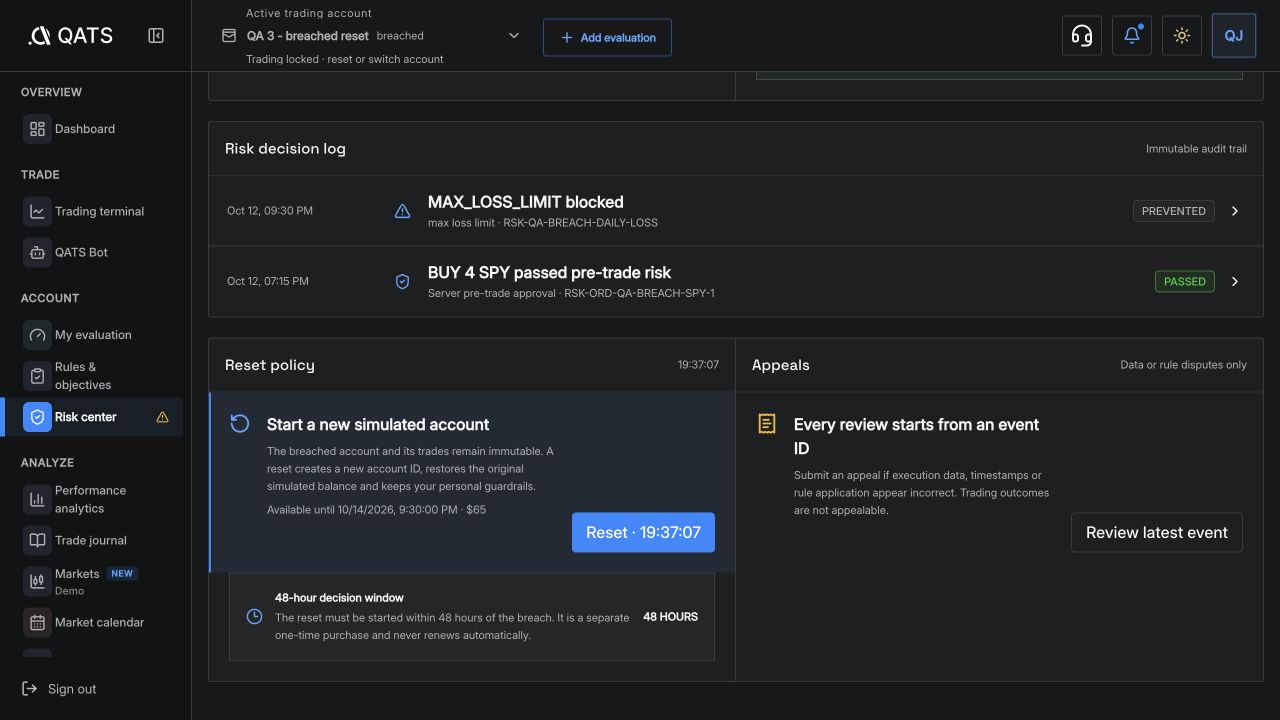The width and height of the screenshot is (1280, 720).
Task: Open QATS Bot section
Action: 96,252
